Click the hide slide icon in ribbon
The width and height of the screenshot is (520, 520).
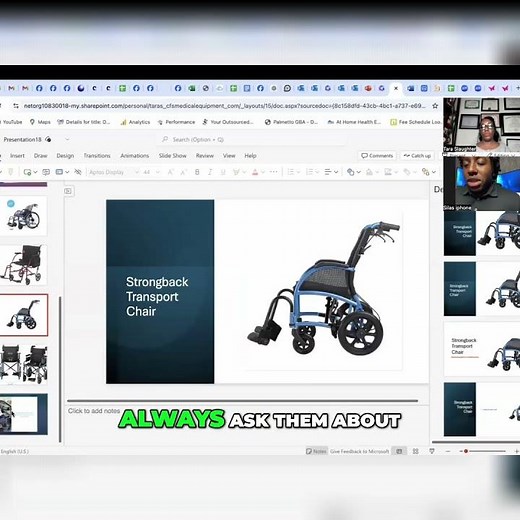tap(78, 172)
